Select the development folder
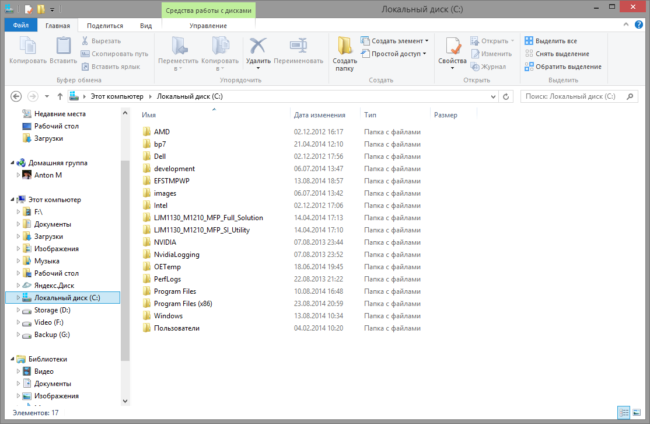Screen dimensions: 650x424 pyautogui.click(x=174, y=169)
